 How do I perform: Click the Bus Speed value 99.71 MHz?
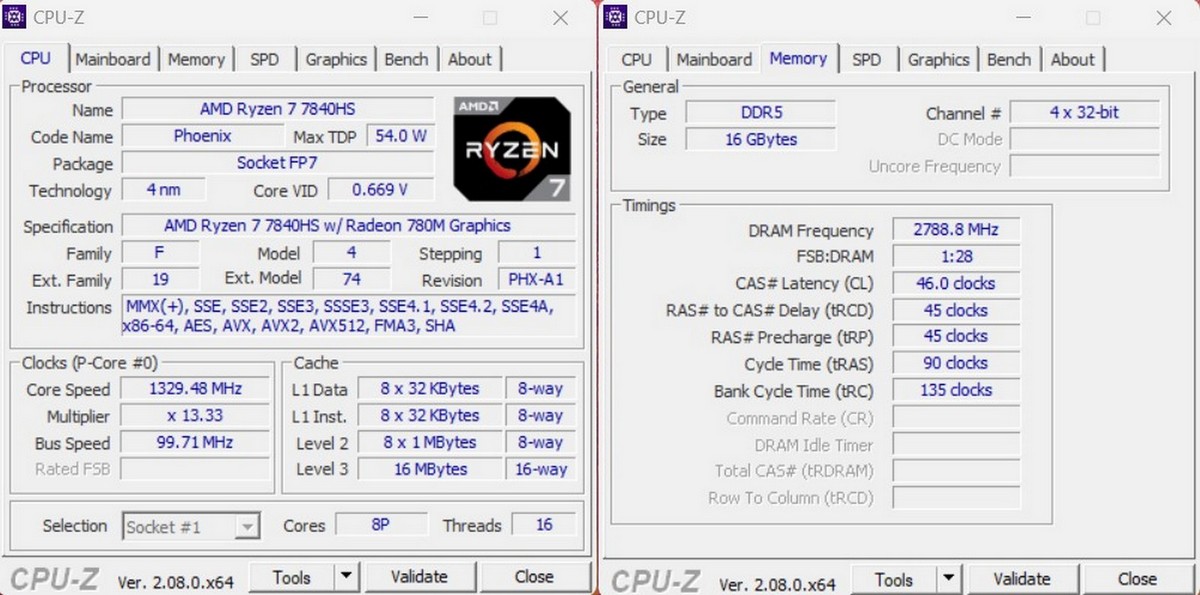[195, 442]
